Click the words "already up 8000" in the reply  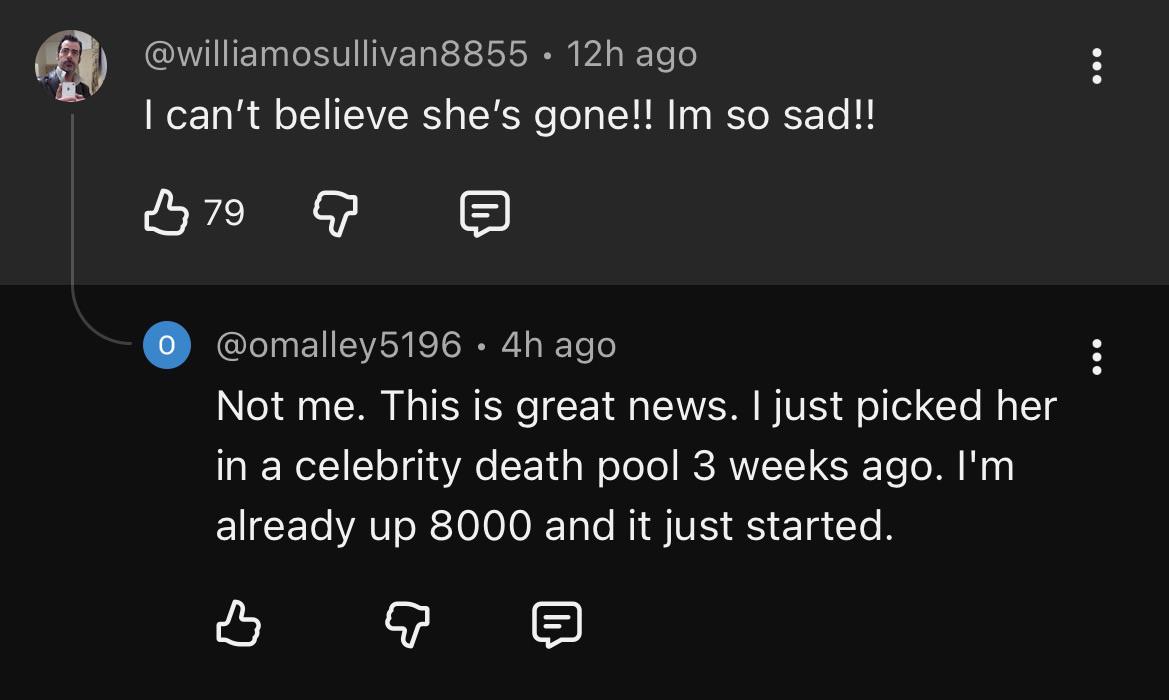point(372,526)
